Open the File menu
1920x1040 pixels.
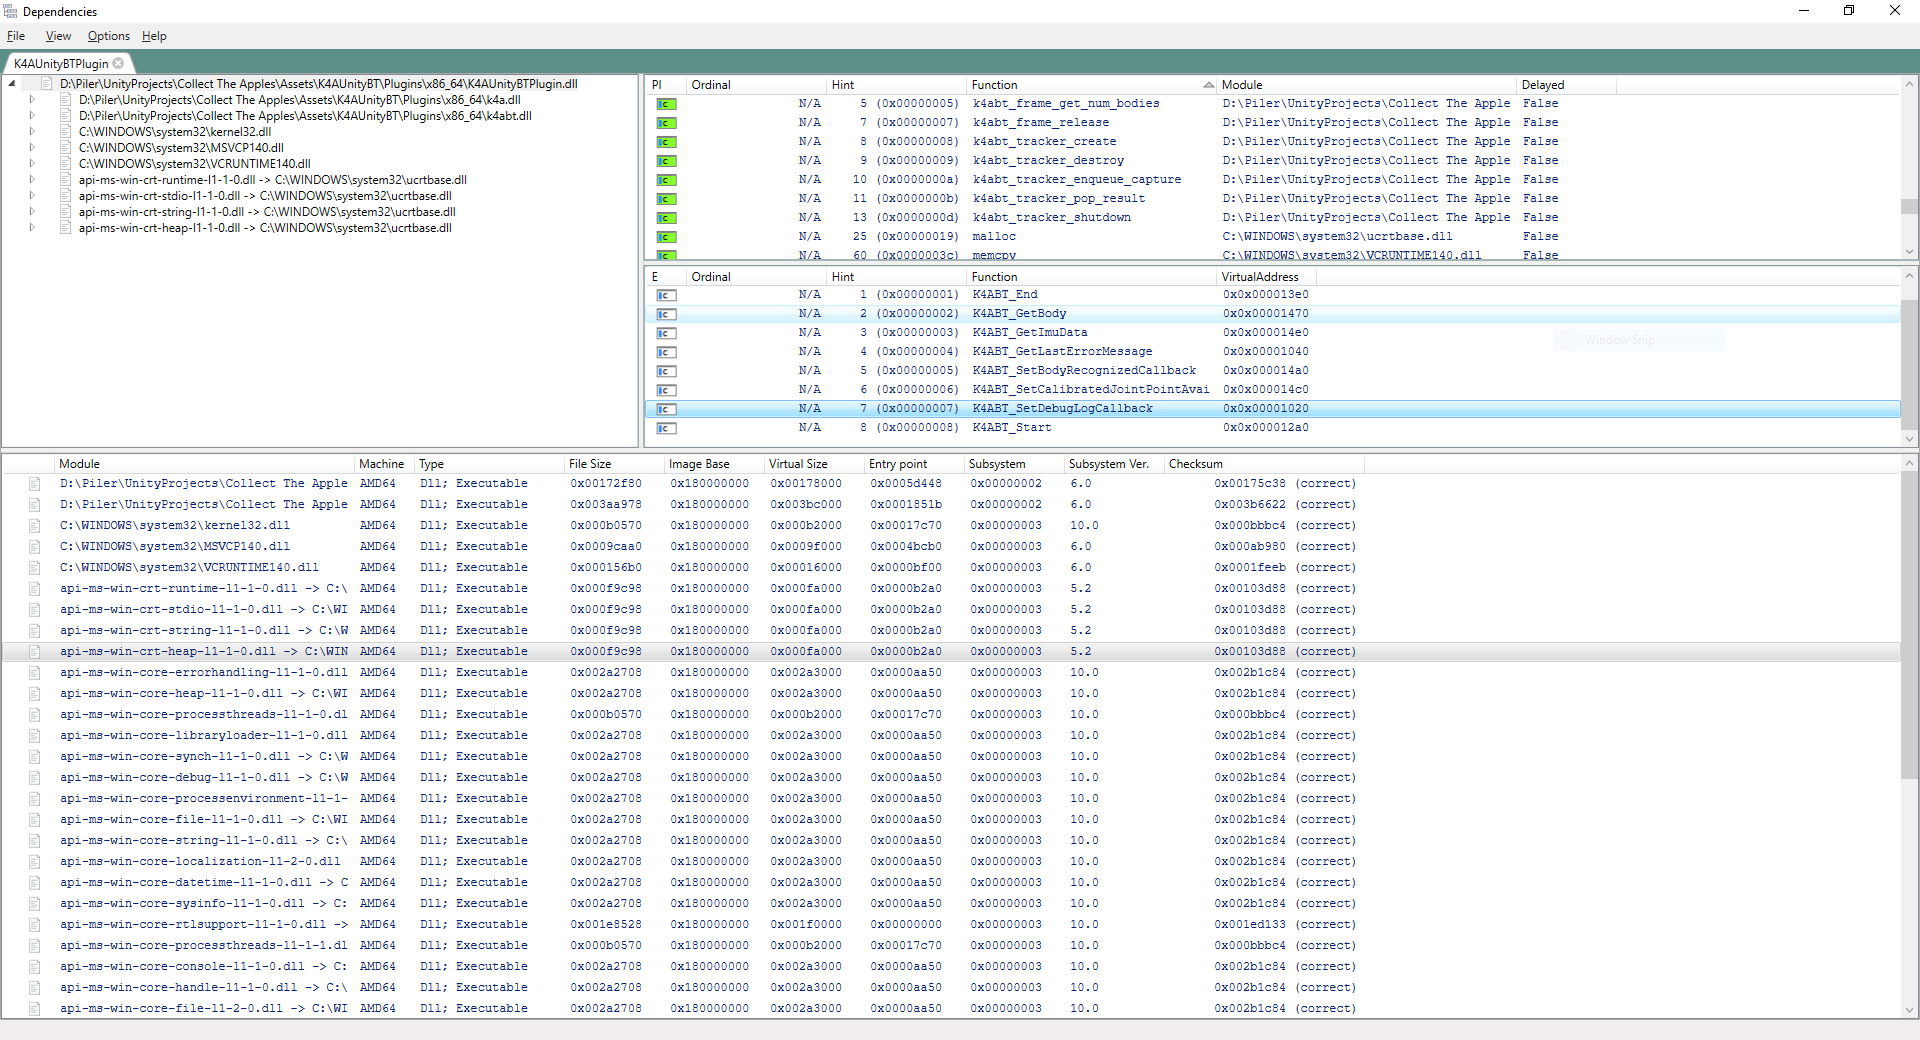pyautogui.click(x=16, y=36)
